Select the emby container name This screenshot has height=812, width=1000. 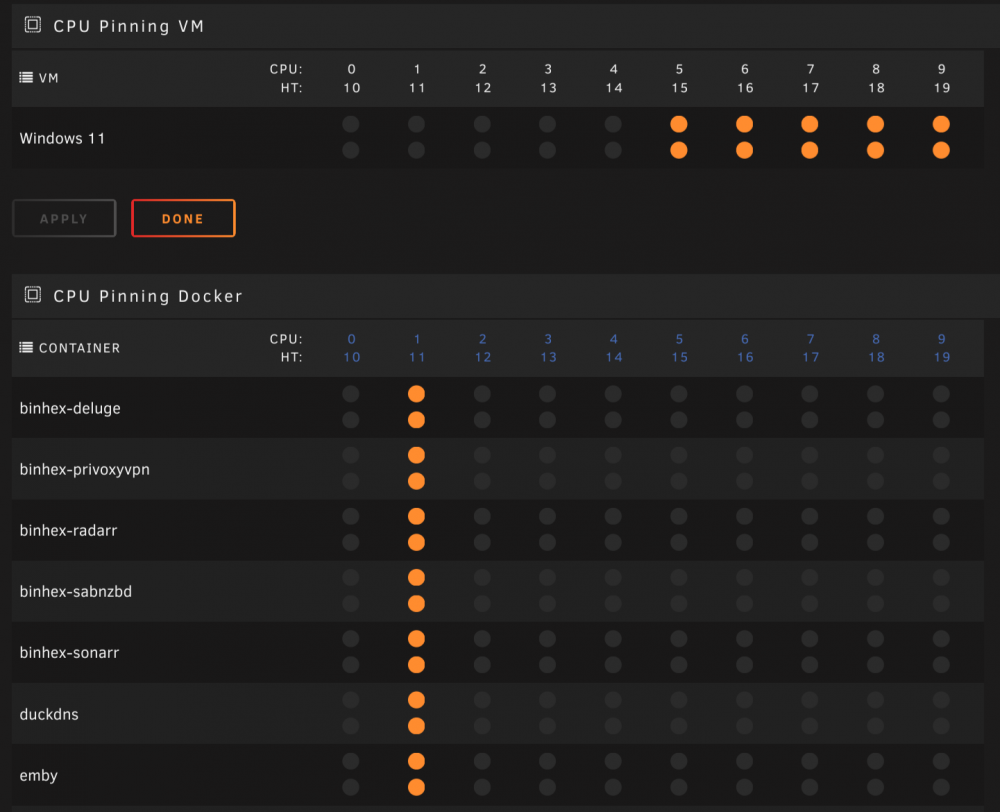pyautogui.click(x=38, y=776)
